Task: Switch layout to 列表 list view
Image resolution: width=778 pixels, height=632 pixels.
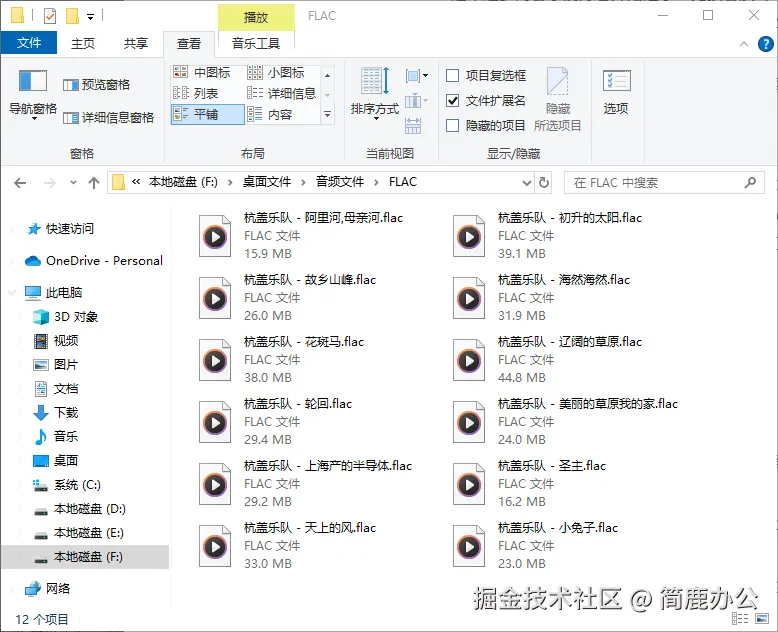Action: pos(195,93)
